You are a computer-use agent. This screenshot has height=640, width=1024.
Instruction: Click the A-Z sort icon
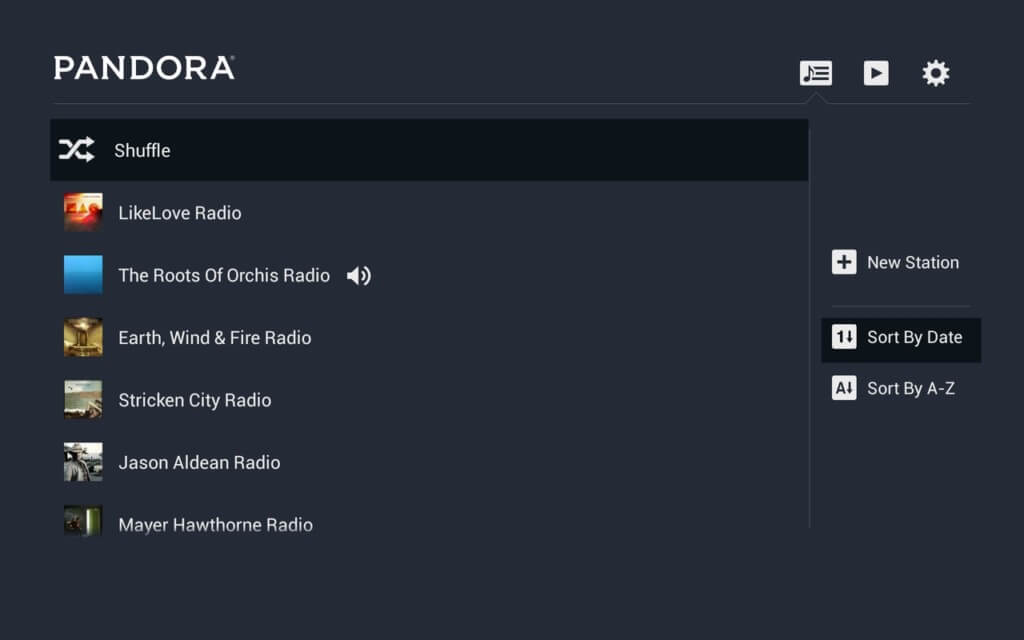(844, 388)
